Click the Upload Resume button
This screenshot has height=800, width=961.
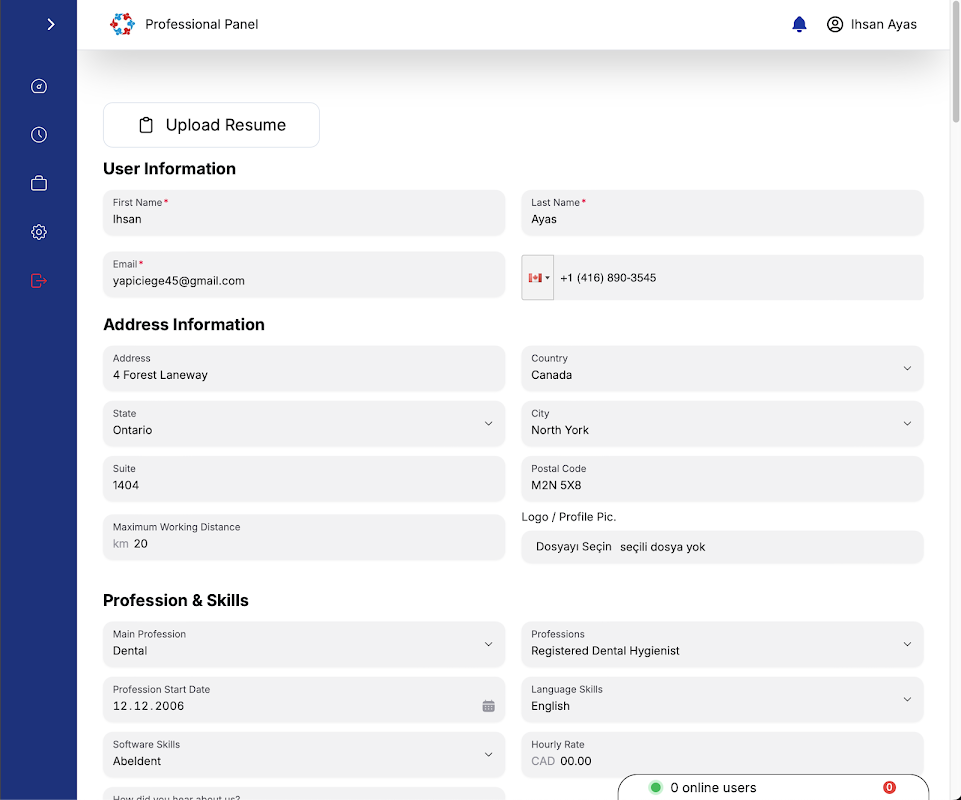click(x=211, y=125)
